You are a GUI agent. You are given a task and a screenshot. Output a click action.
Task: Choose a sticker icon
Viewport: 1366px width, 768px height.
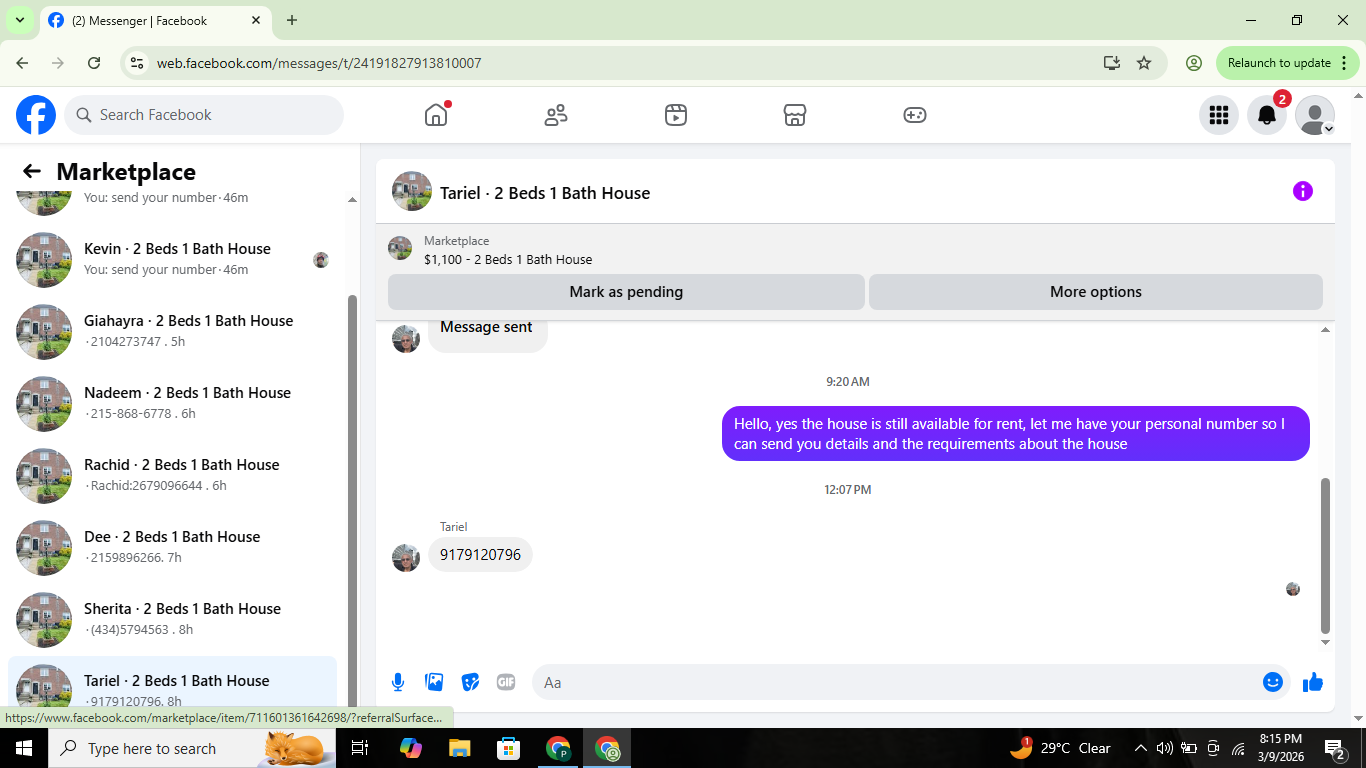pos(470,682)
